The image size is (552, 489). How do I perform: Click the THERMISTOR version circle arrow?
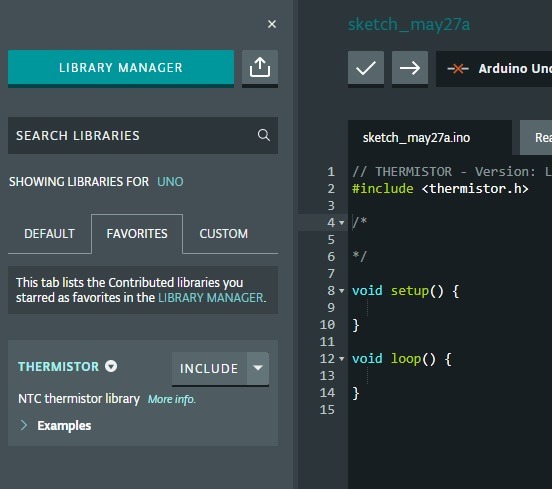[111, 366]
